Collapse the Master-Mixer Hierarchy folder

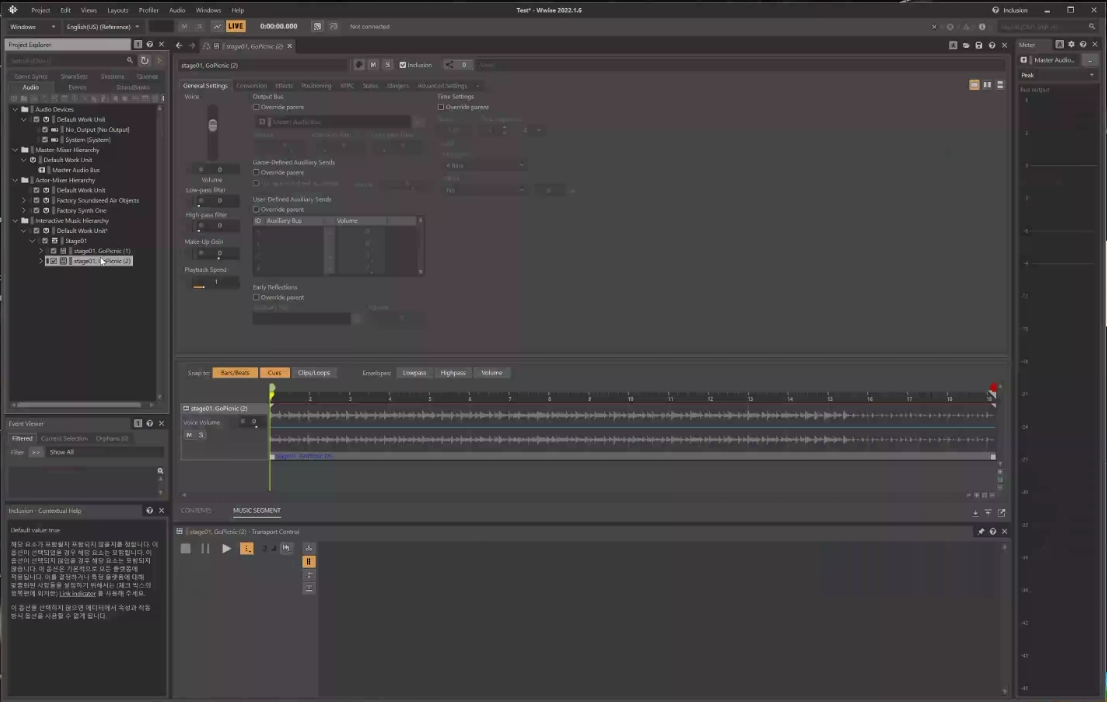tap(15, 150)
